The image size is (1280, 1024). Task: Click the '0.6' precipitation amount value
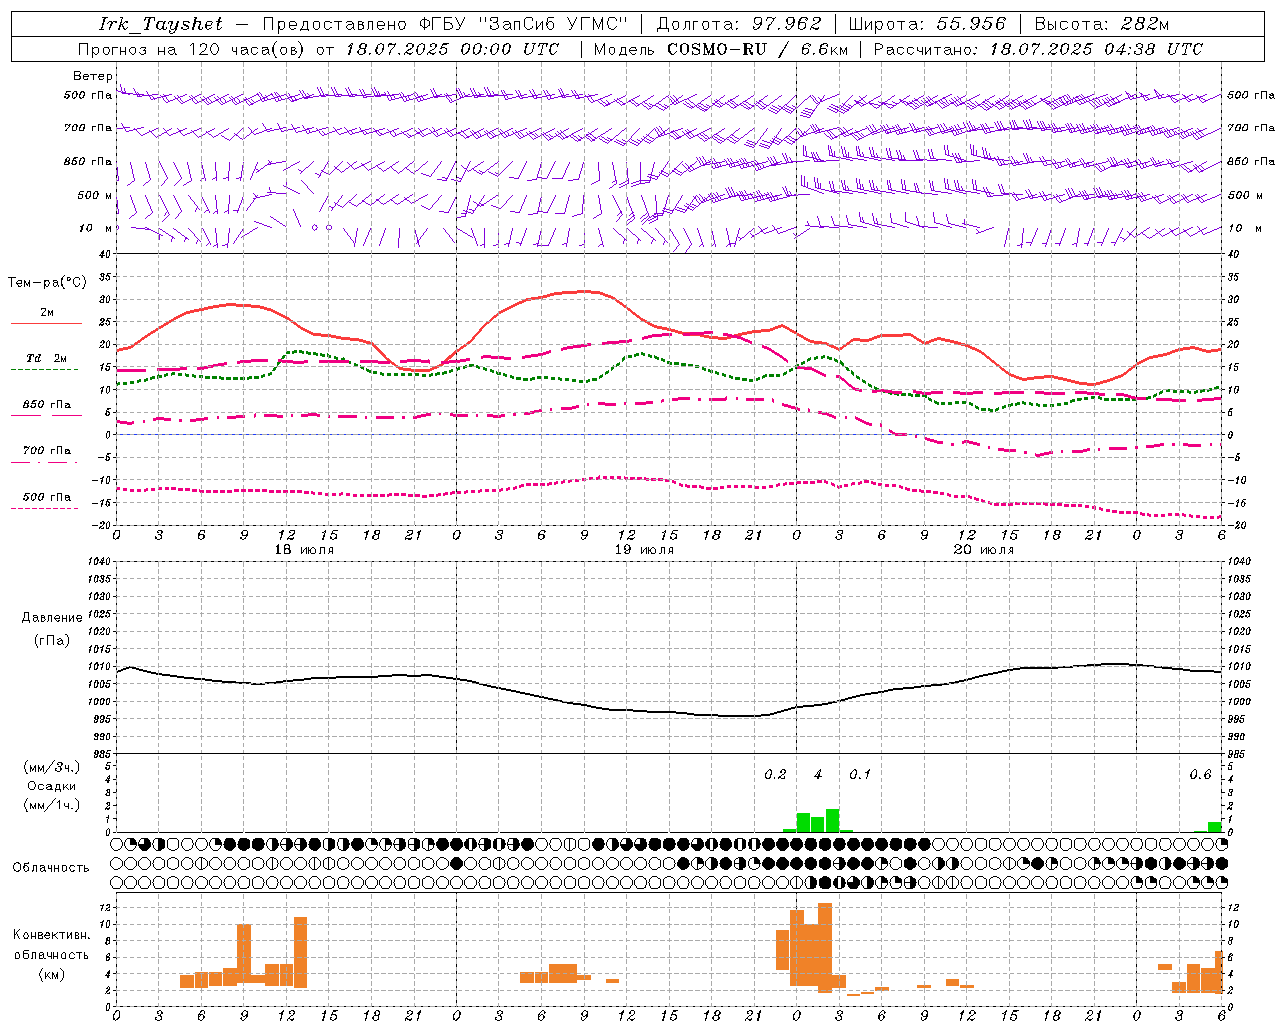[1200, 775]
